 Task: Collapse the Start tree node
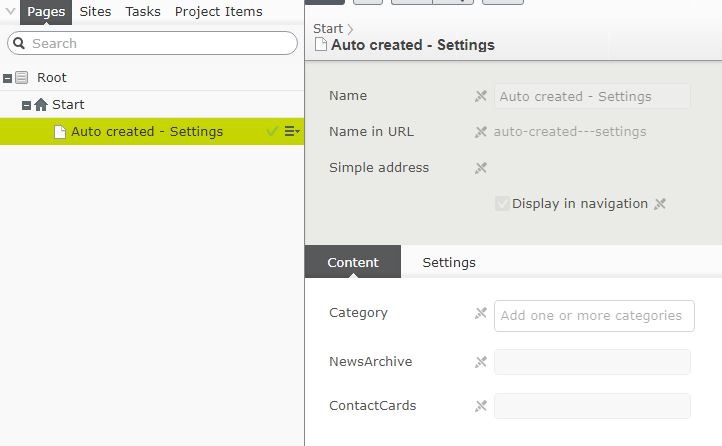(x=27, y=105)
